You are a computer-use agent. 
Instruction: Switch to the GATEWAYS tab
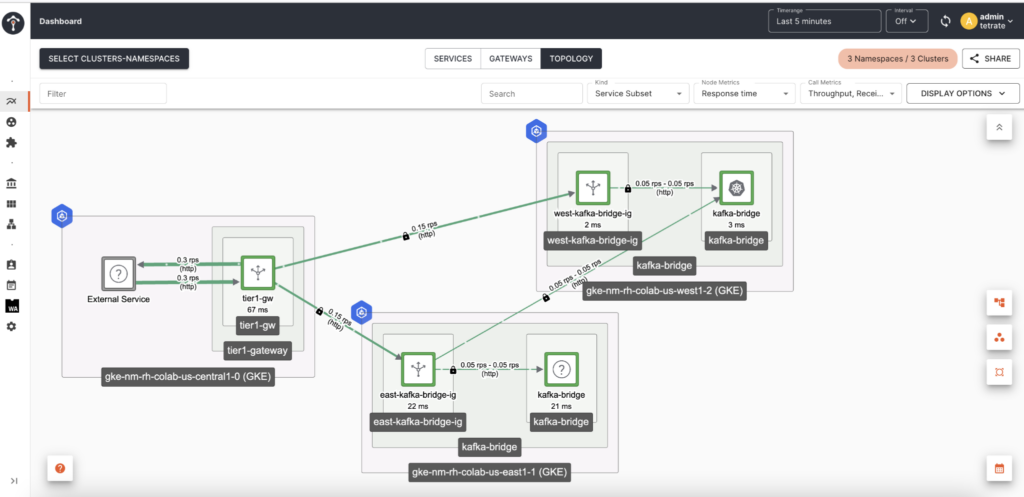pos(511,59)
